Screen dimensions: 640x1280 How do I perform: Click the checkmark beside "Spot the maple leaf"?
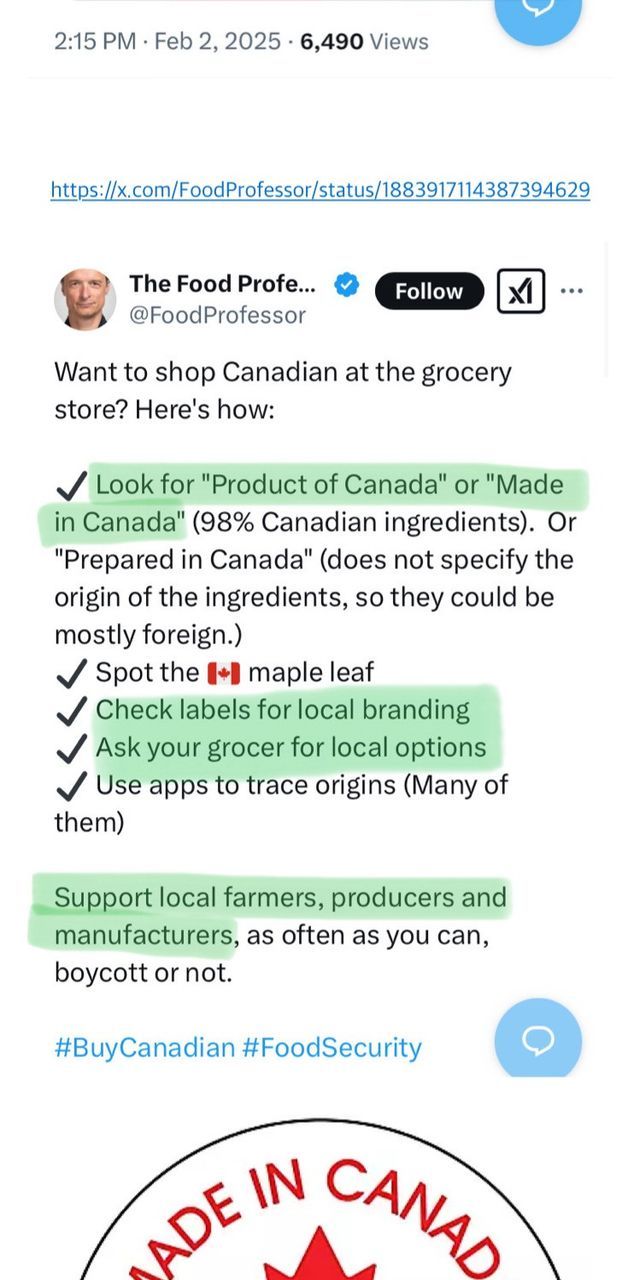pyautogui.click(x=70, y=673)
